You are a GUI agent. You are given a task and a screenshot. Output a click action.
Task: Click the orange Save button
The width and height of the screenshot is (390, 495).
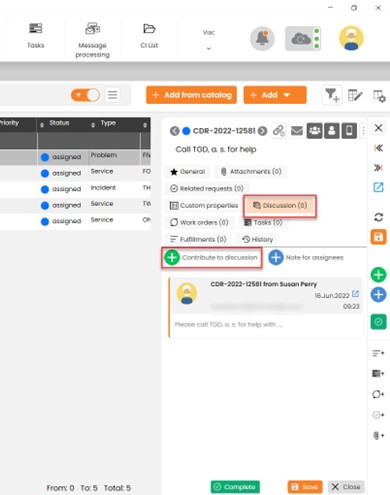pos(305,487)
